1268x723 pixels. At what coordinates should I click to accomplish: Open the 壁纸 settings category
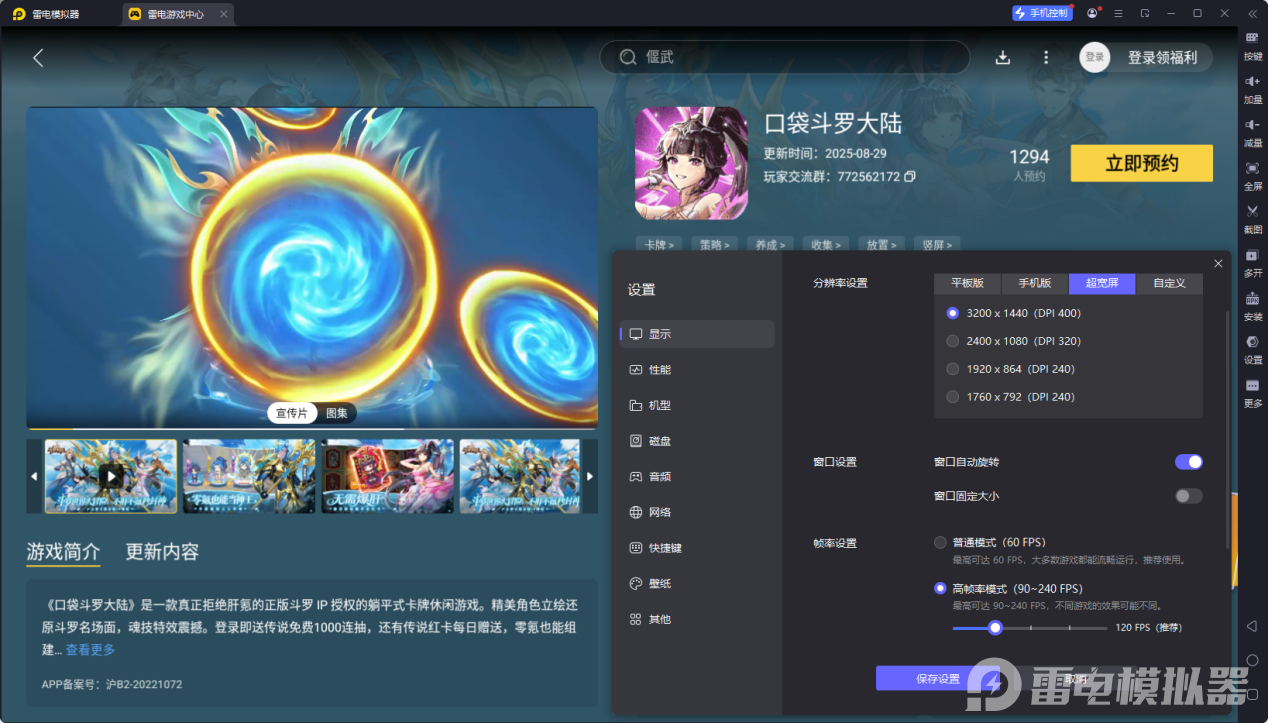[697, 583]
